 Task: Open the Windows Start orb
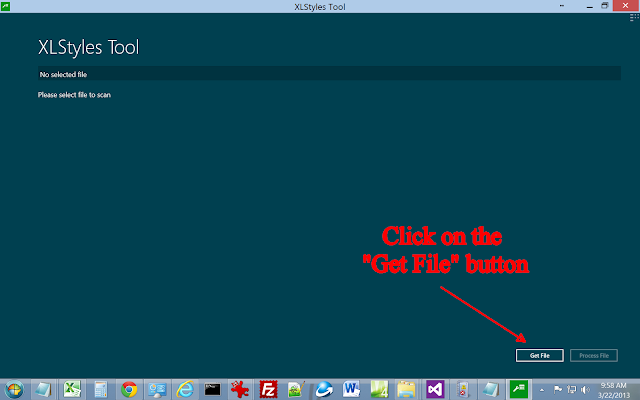point(14,389)
